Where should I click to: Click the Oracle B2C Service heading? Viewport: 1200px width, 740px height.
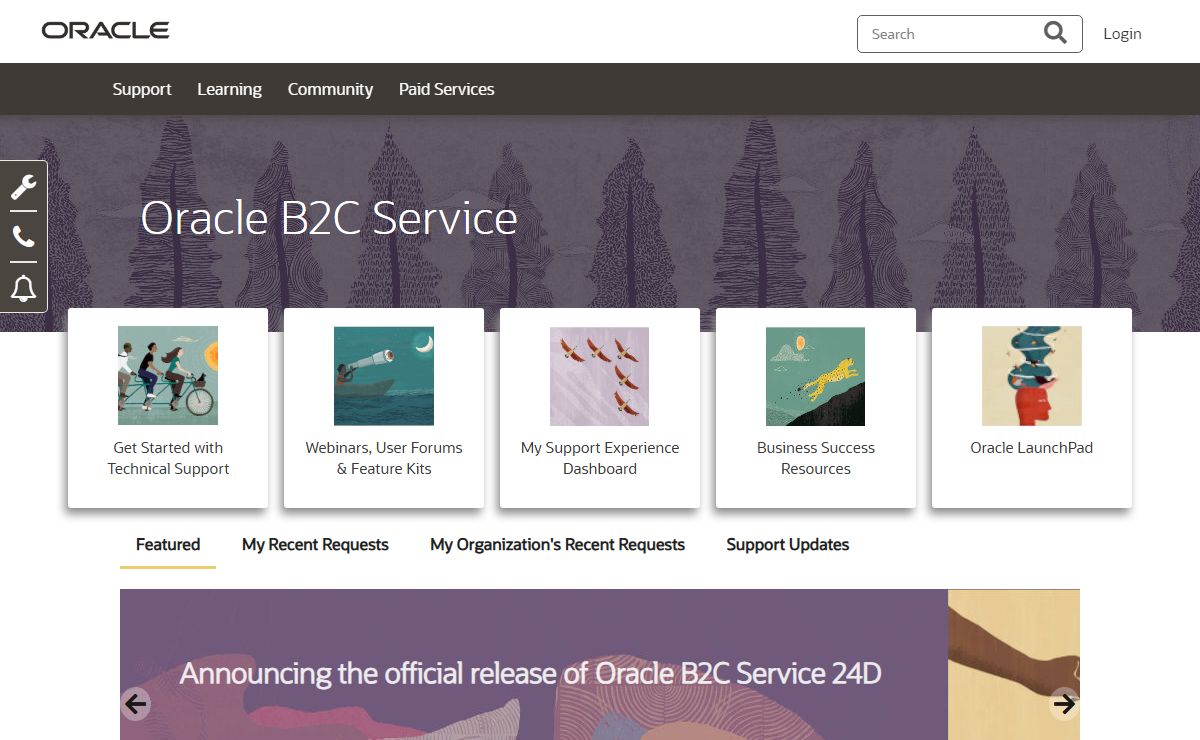point(329,218)
